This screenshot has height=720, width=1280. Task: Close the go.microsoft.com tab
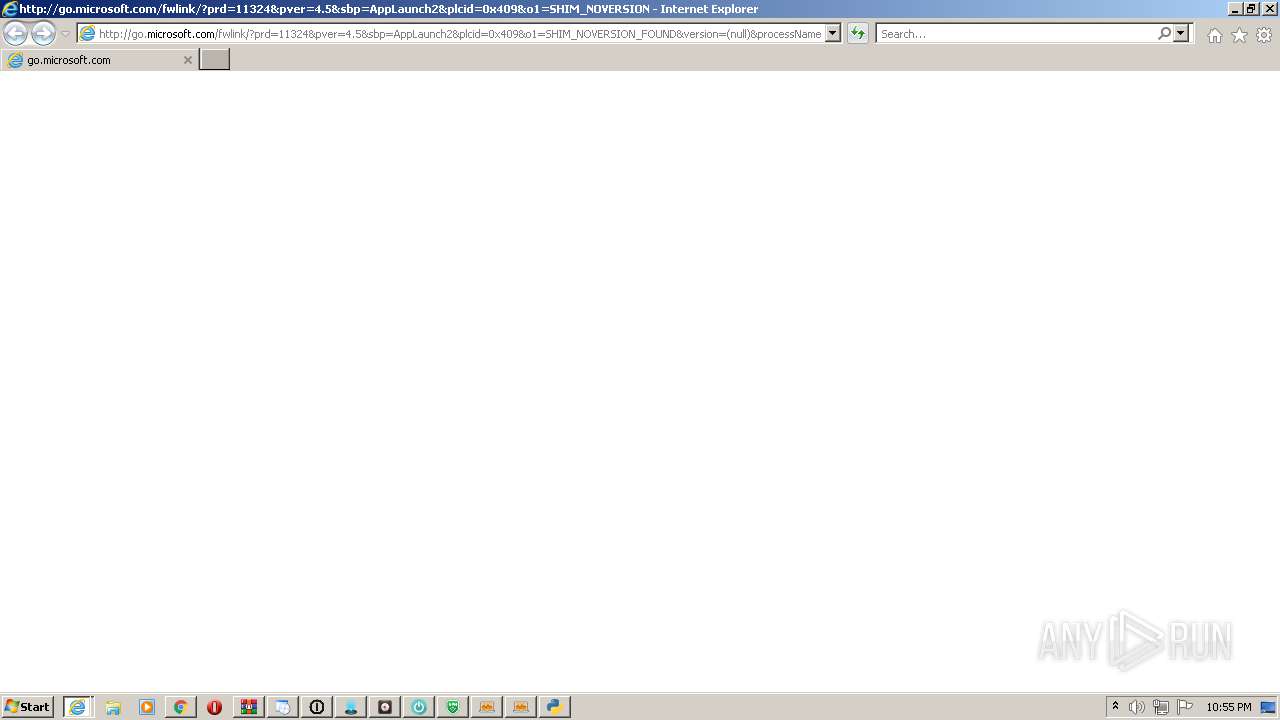187,60
